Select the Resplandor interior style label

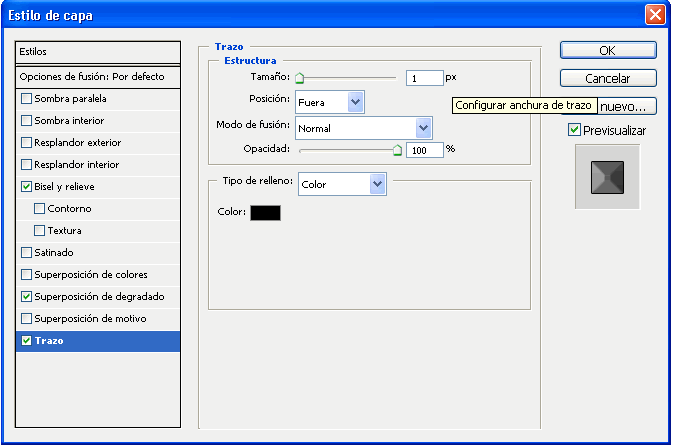click(77, 164)
